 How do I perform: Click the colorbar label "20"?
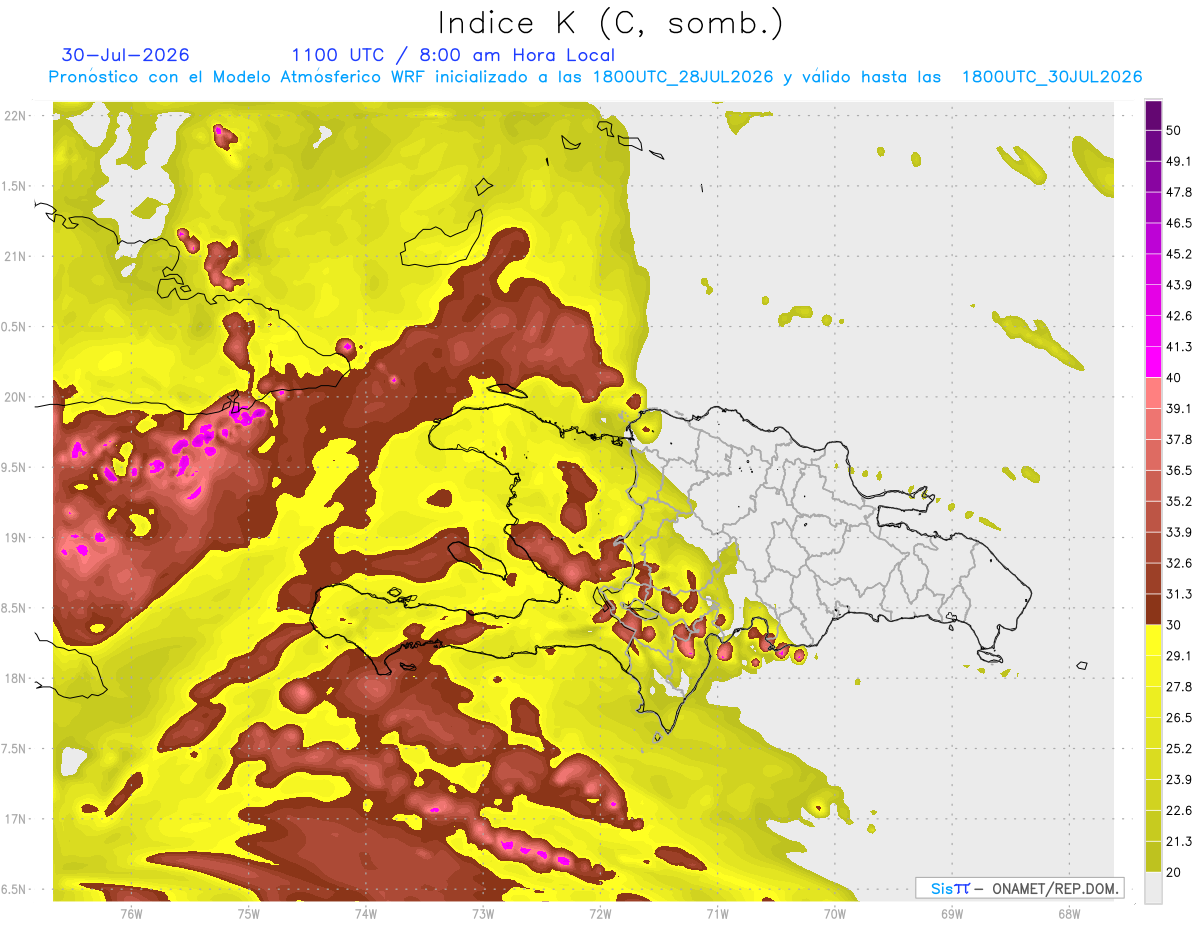(1174, 872)
